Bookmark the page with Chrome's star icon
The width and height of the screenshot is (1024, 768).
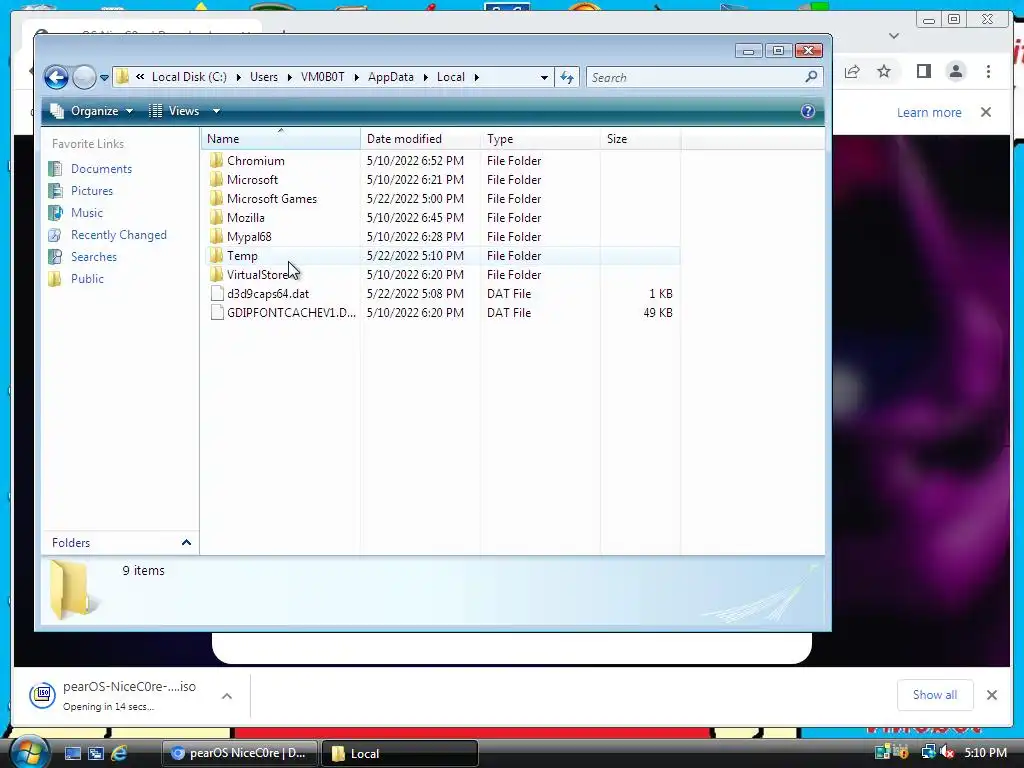(x=884, y=71)
